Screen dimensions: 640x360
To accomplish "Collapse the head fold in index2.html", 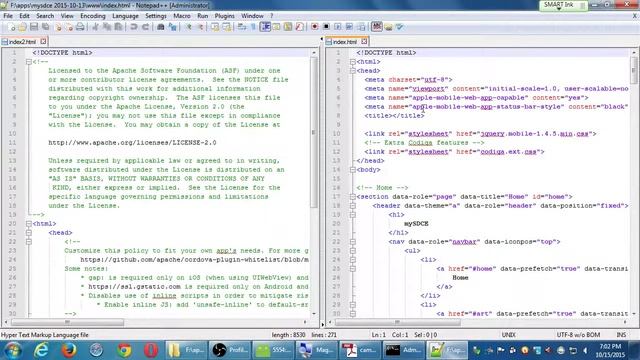I will [29, 233].
